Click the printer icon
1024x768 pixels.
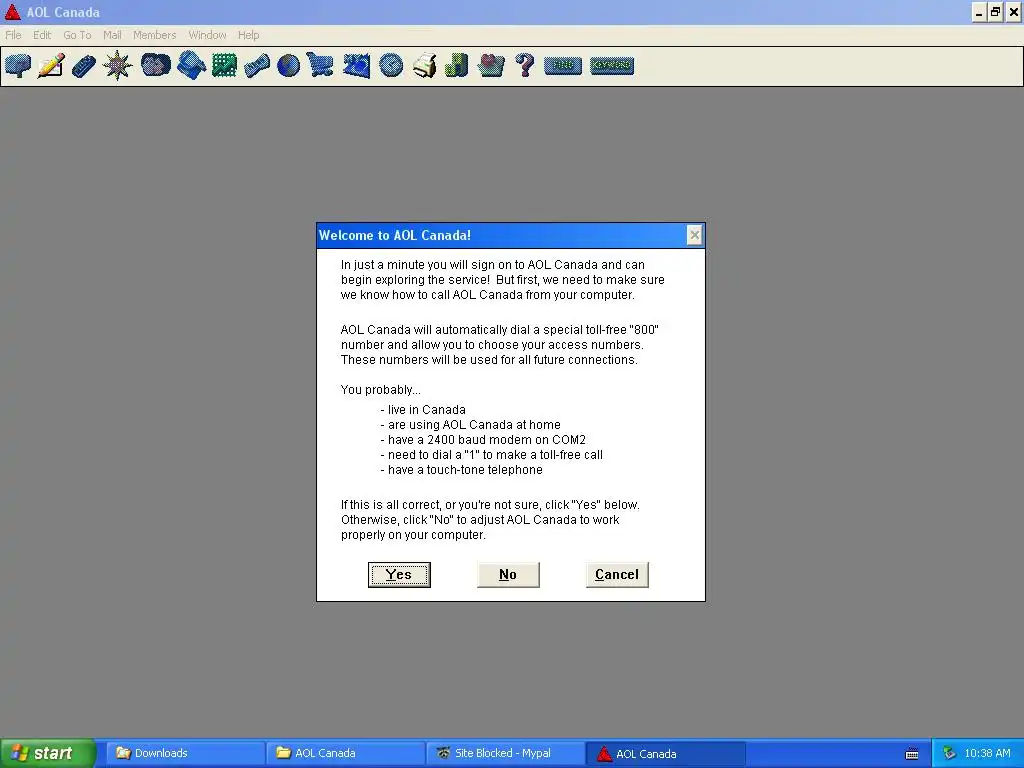click(x=424, y=65)
